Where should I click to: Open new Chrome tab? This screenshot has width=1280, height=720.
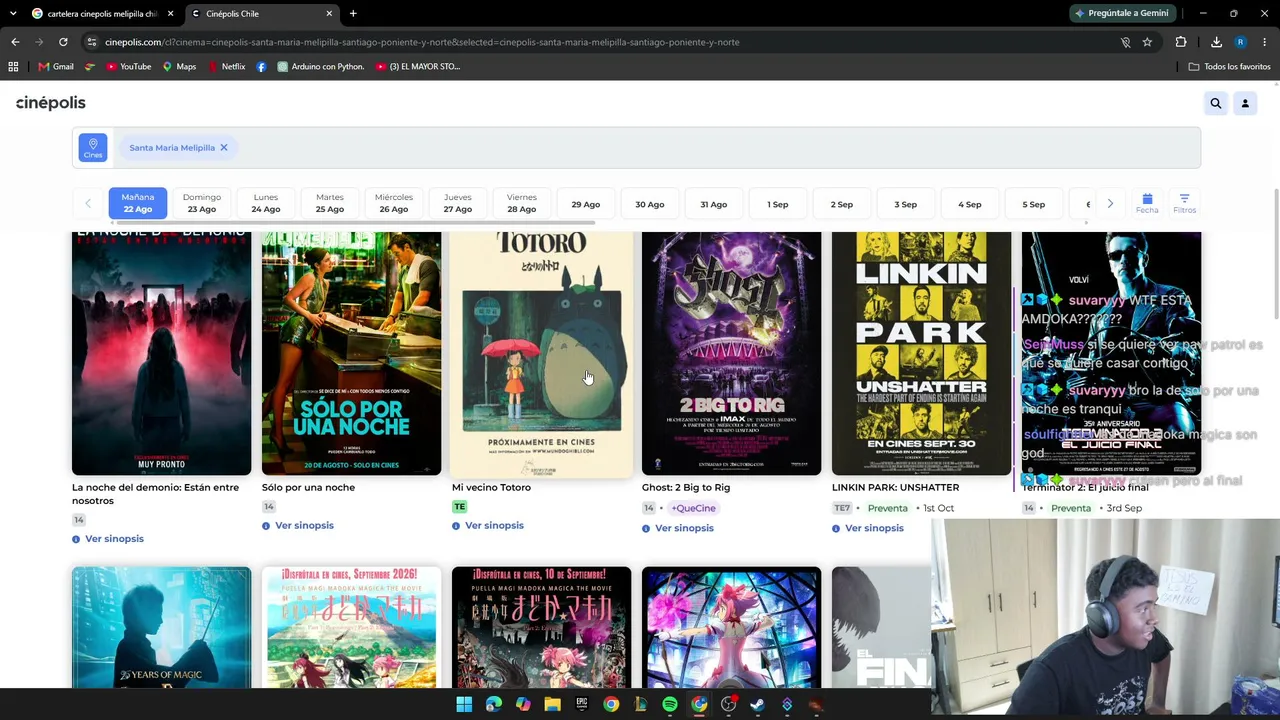353,14
